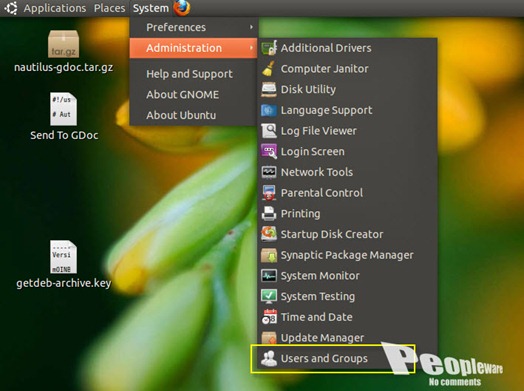Viewport: 524px width, 391px height.
Task: Click the Parental Control icon
Action: 269,193
